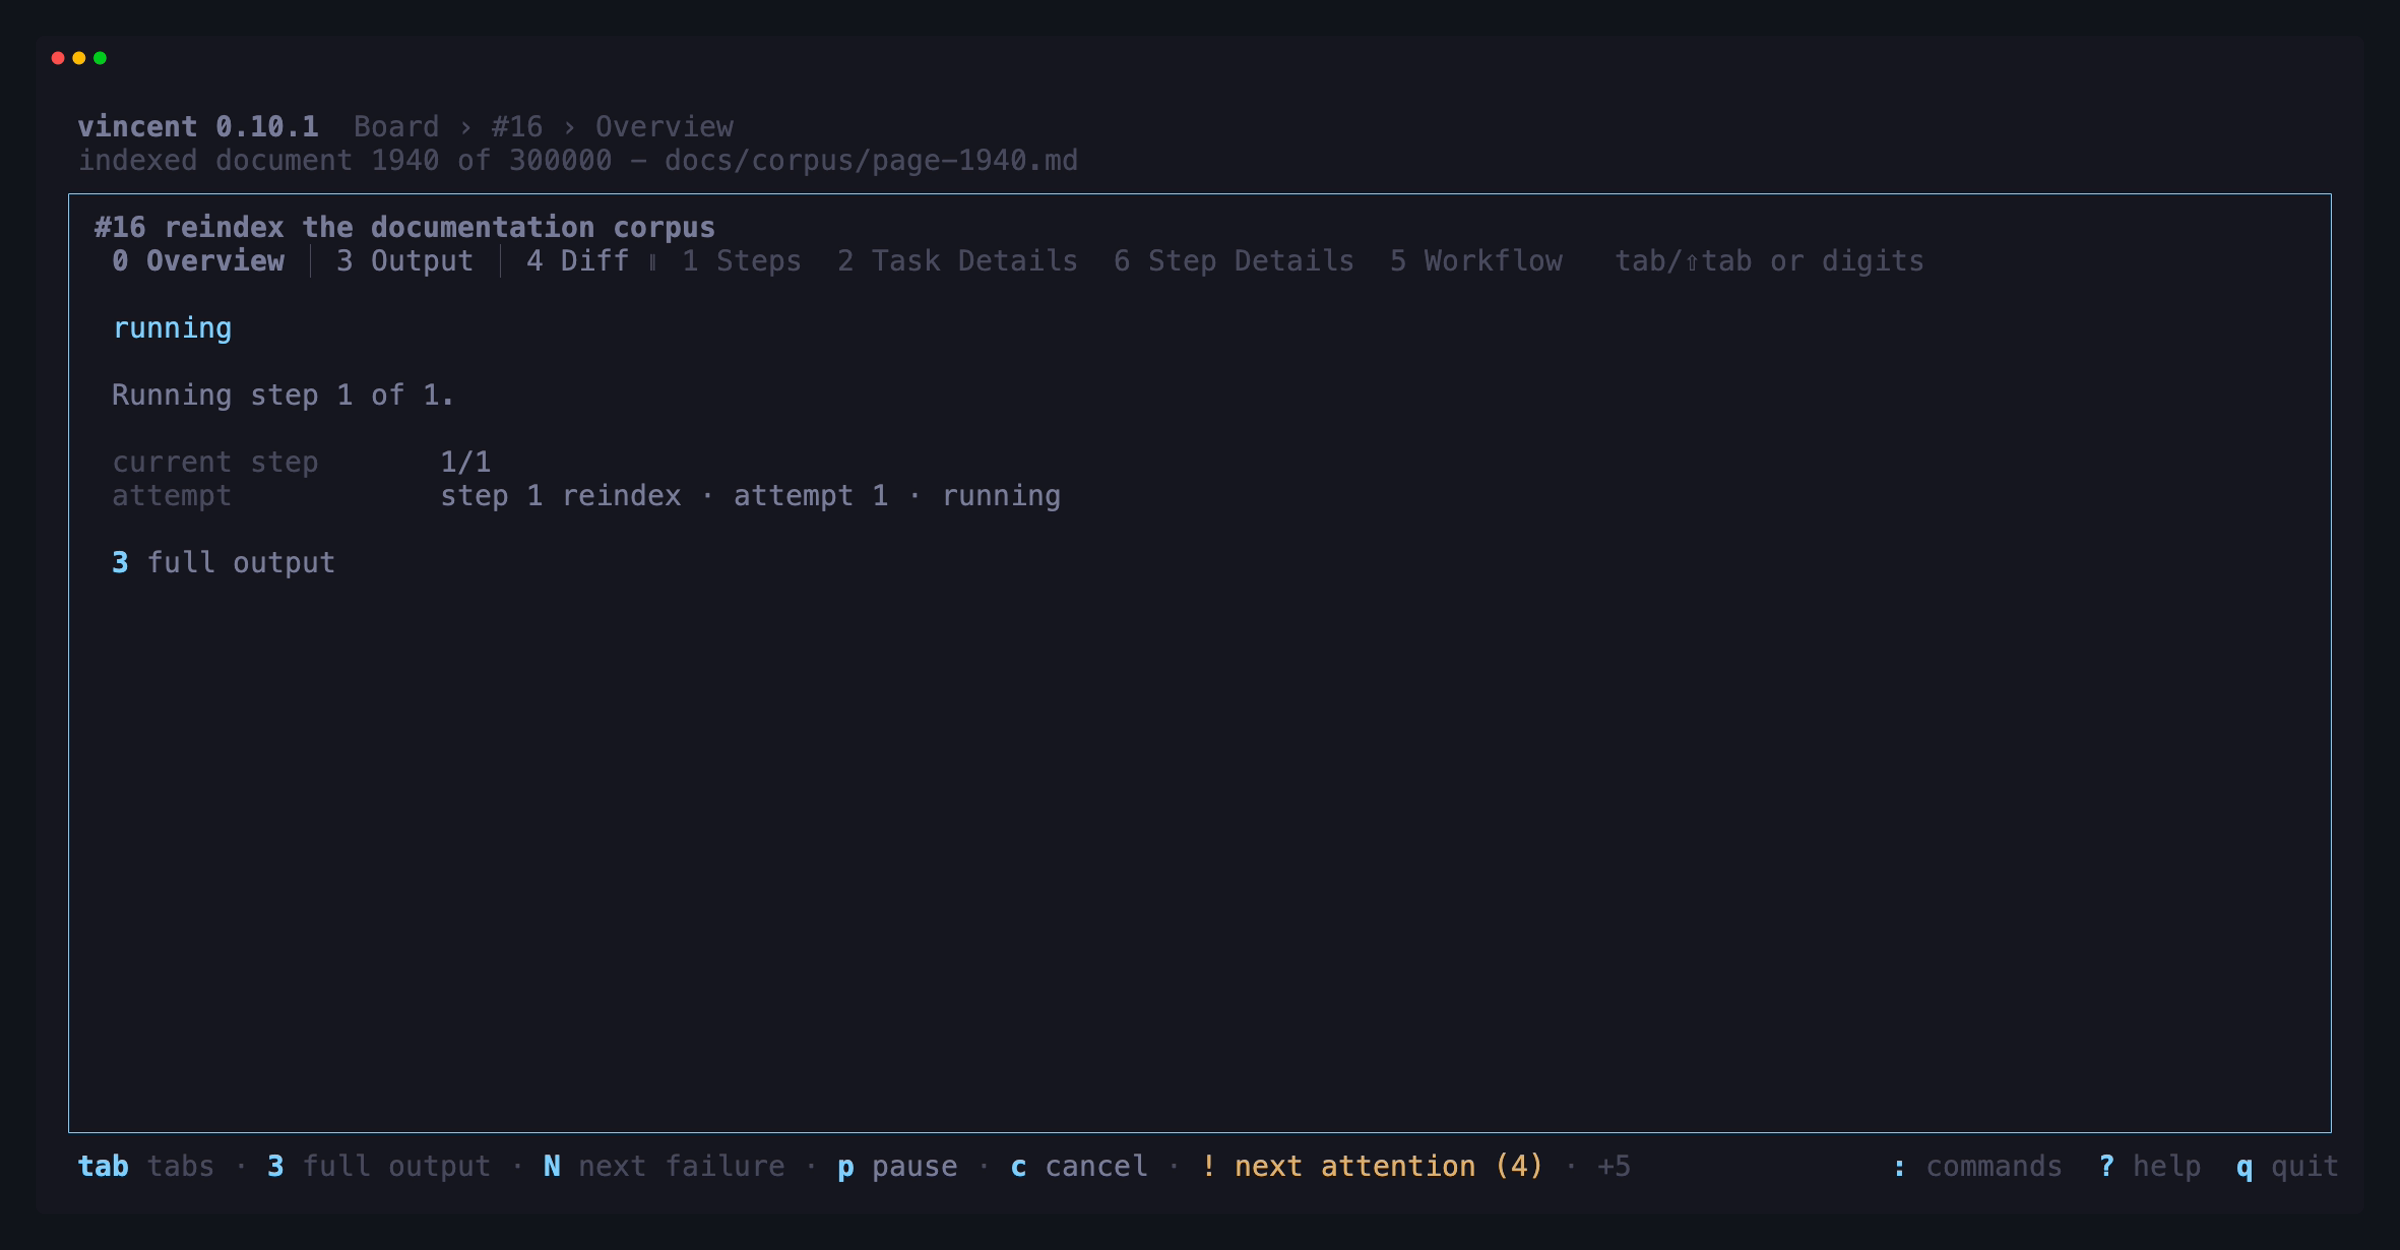Click Overview in the breadcrumb
This screenshot has height=1250, width=2400.
click(664, 127)
